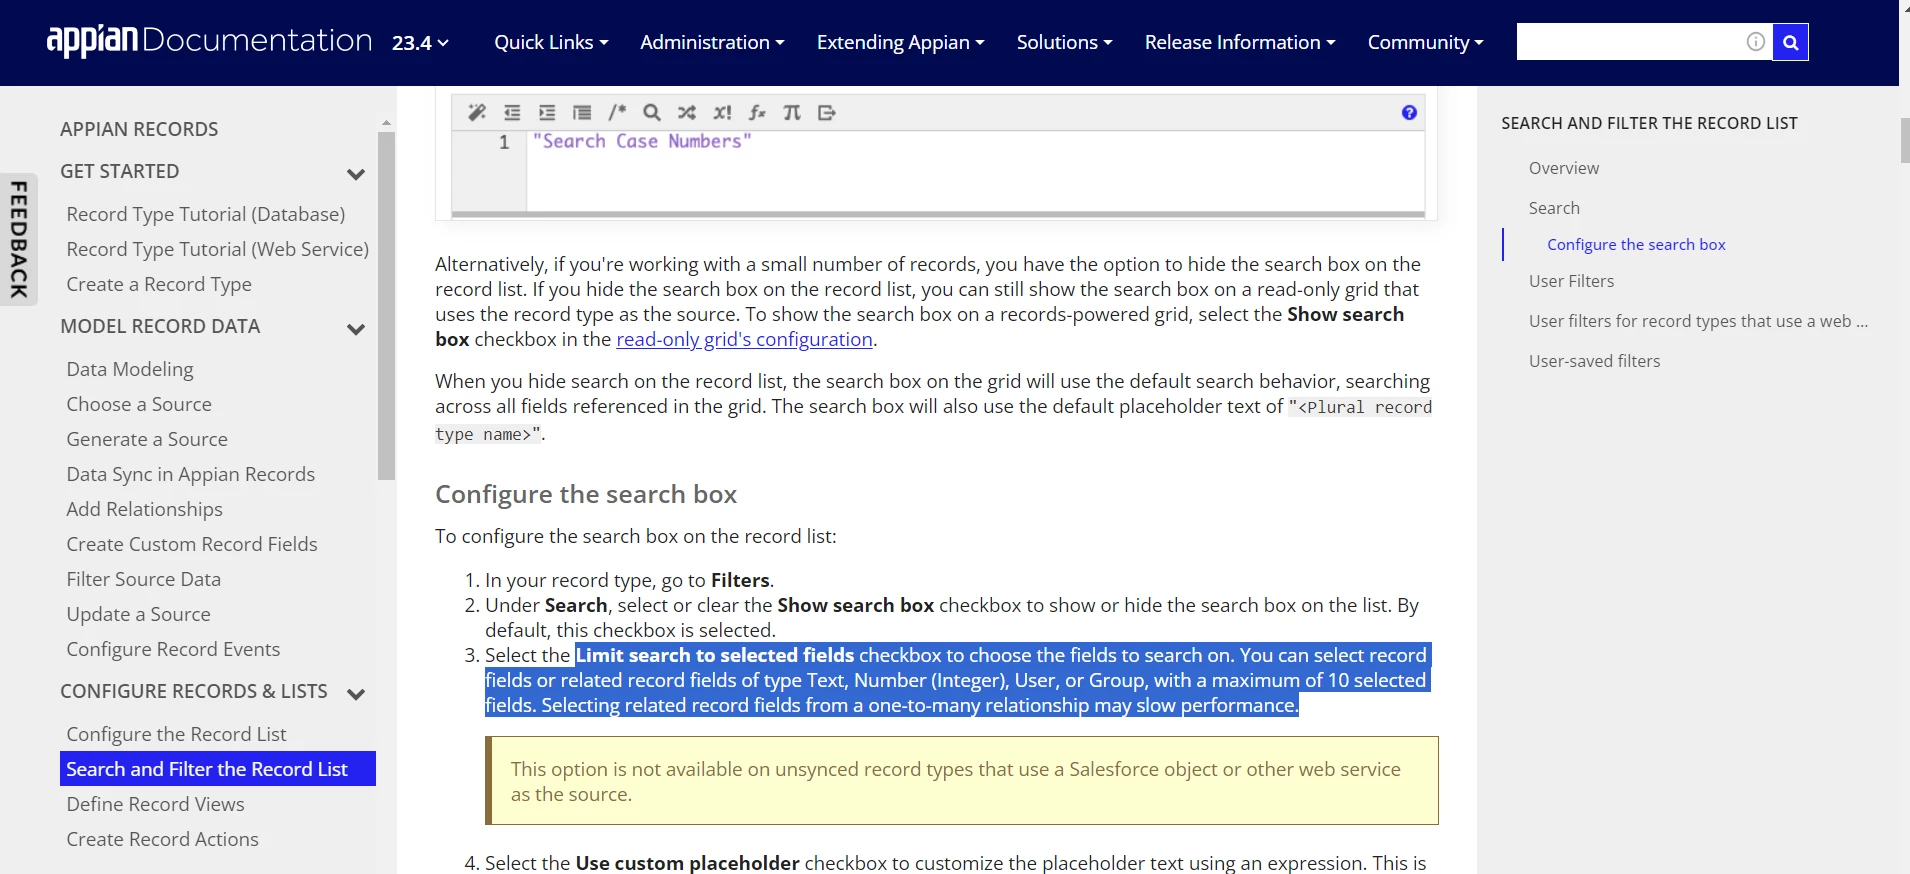Click the left sidebar scrollbar thumb
Screen dimensions: 1910x874
[x=386, y=305]
